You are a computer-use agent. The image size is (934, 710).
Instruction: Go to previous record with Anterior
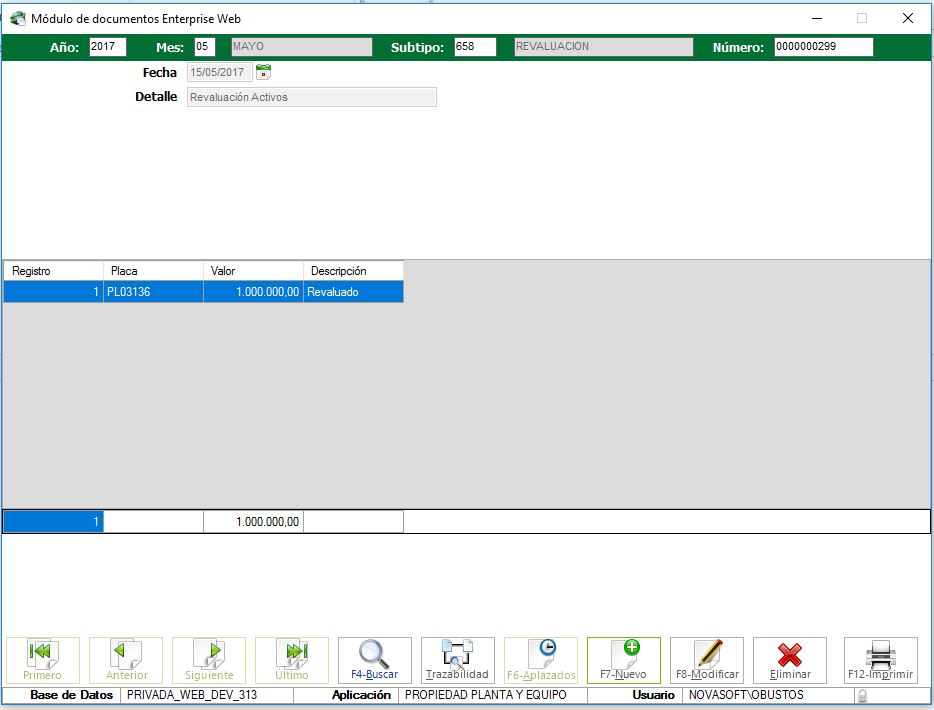(126, 660)
